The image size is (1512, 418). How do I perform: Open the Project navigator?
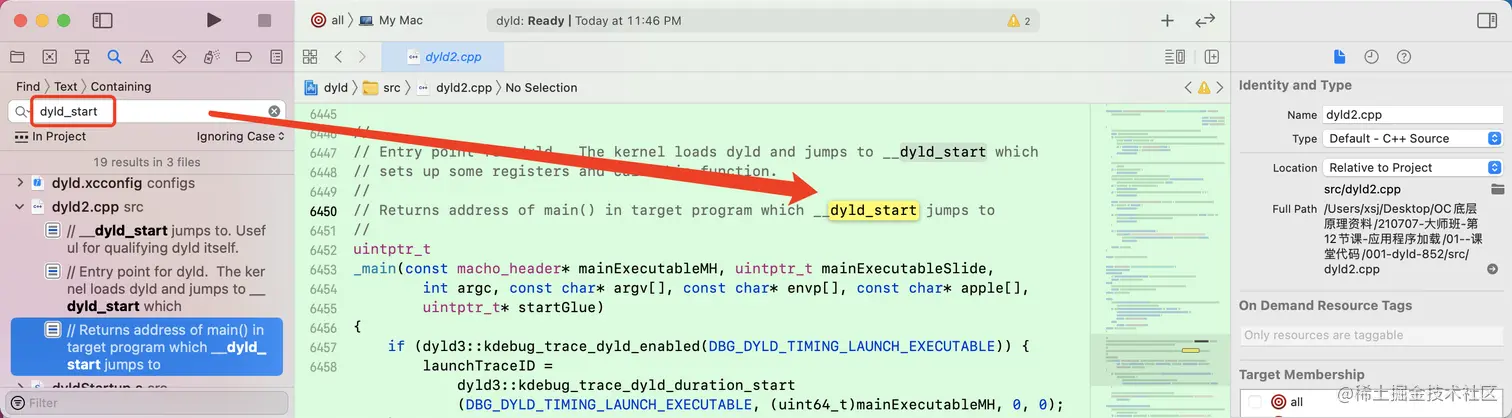[x=17, y=57]
